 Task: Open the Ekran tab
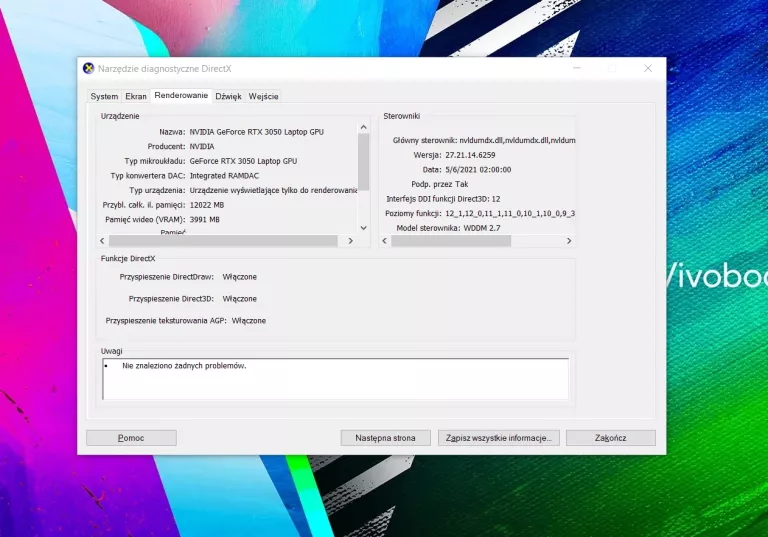136,97
